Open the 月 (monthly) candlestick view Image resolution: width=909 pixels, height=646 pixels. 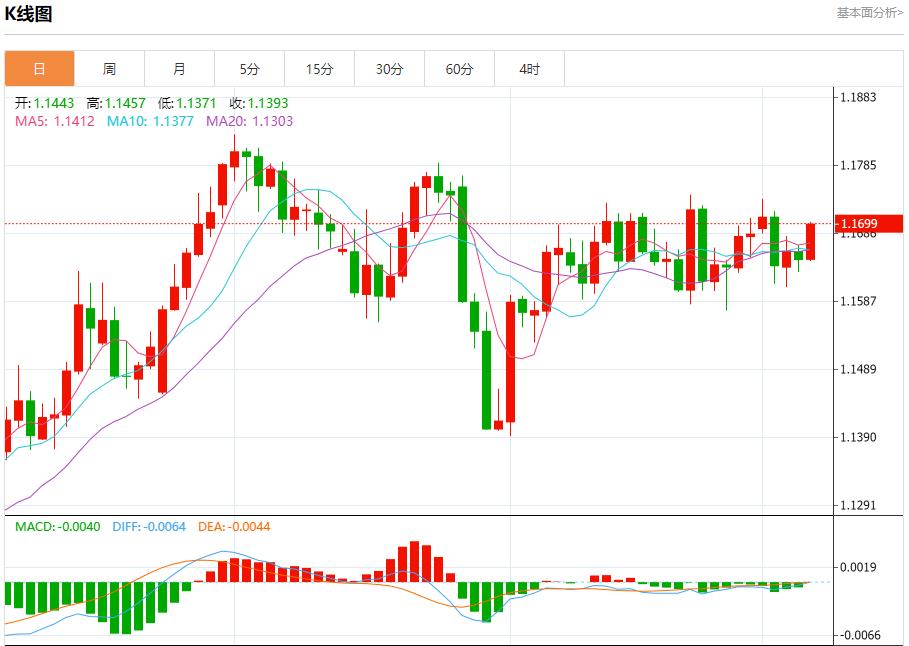click(x=179, y=68)
